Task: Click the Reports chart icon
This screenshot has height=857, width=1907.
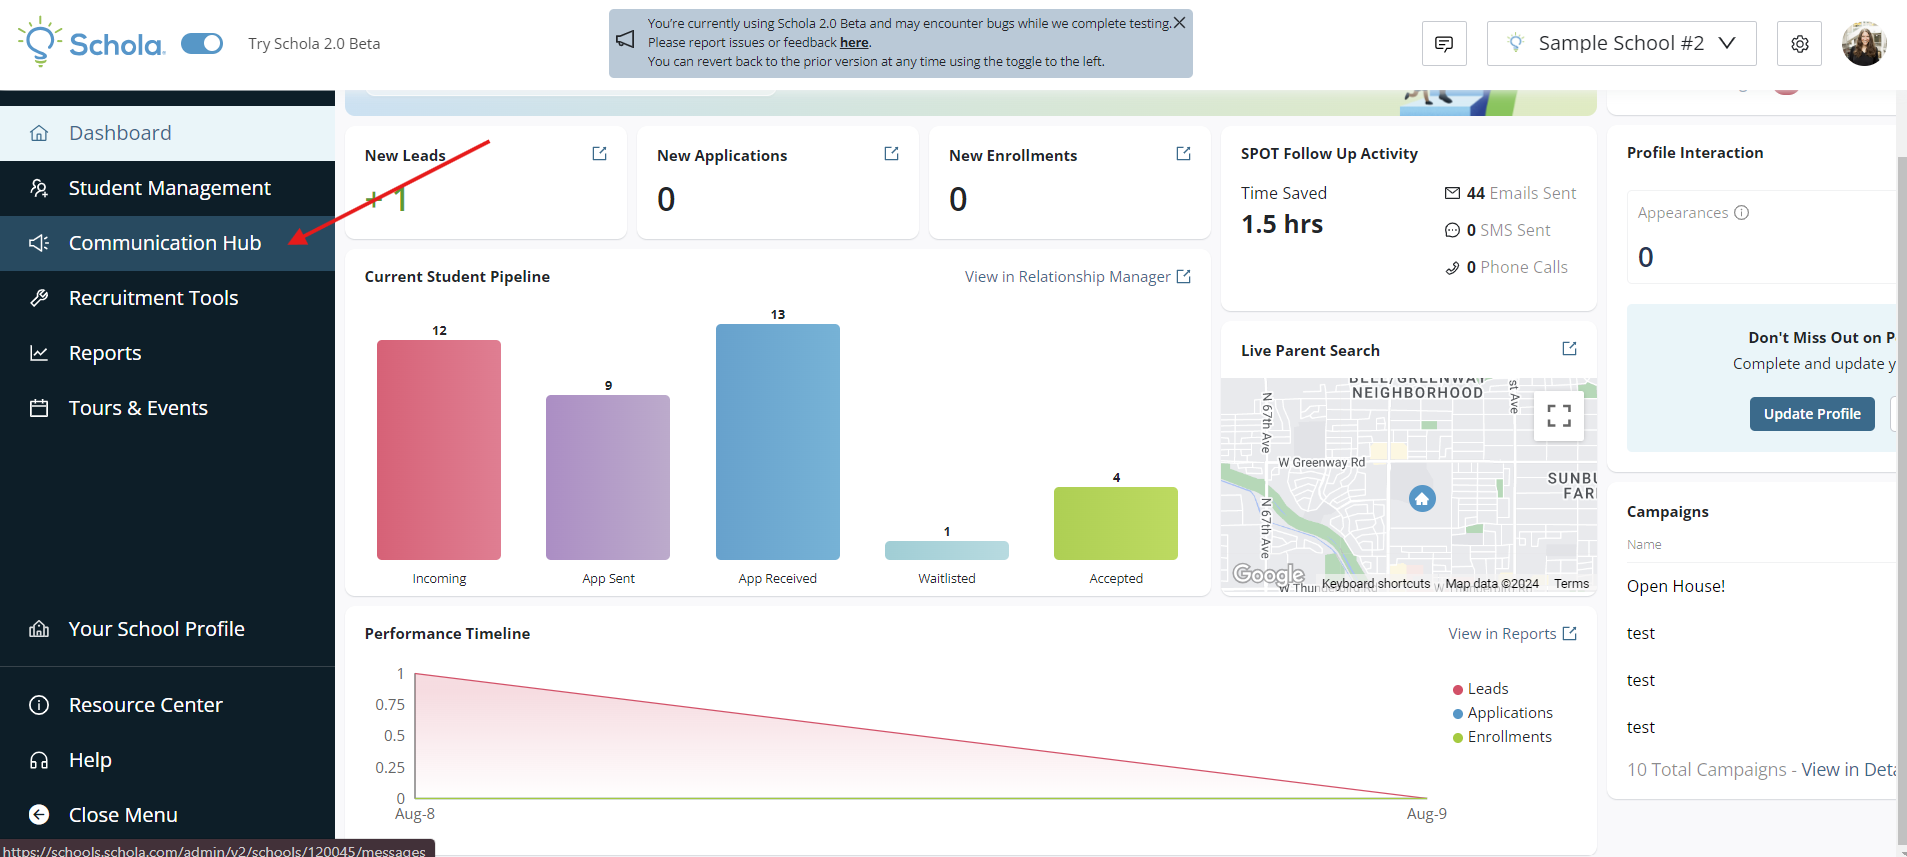Action: [x=39, y=353]
